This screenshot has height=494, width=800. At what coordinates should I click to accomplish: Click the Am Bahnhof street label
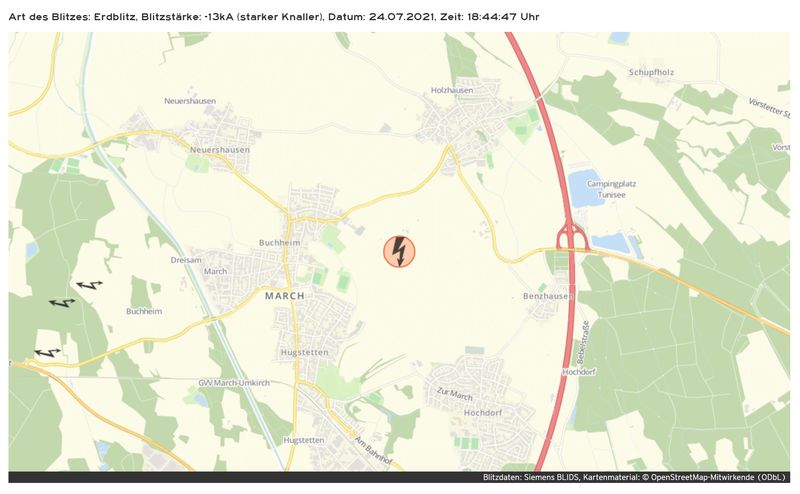pos(374,451)
